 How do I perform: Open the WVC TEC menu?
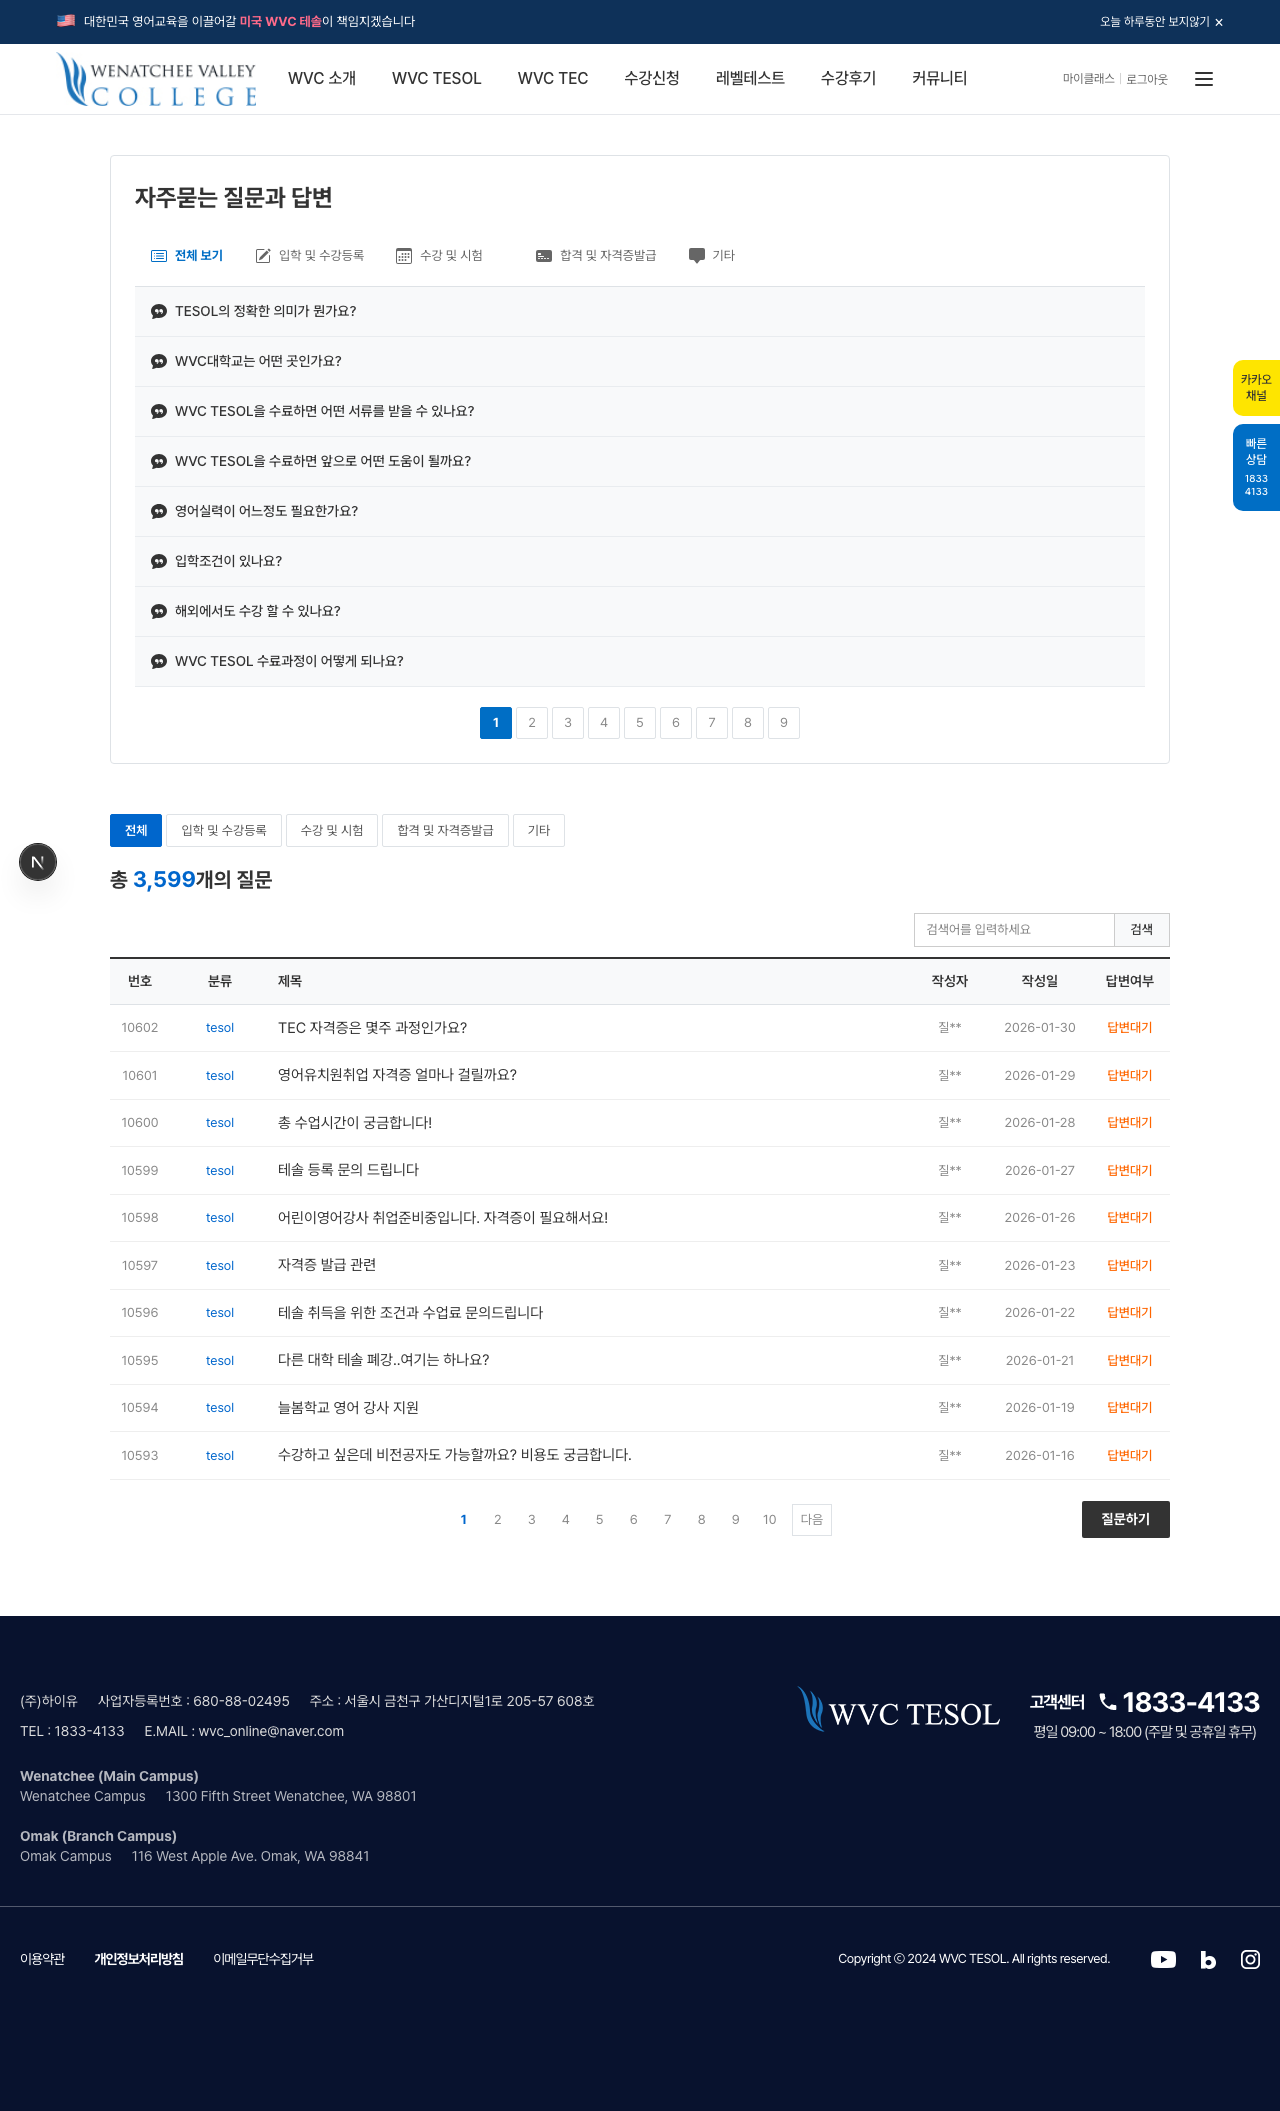tap(553, 78)
